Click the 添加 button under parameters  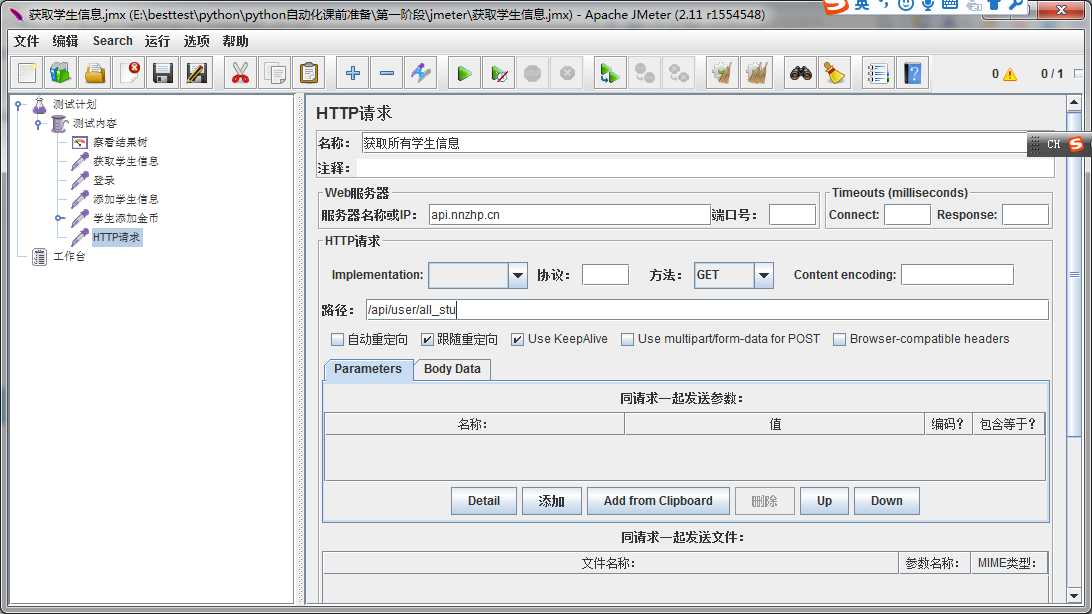point(552,501)
